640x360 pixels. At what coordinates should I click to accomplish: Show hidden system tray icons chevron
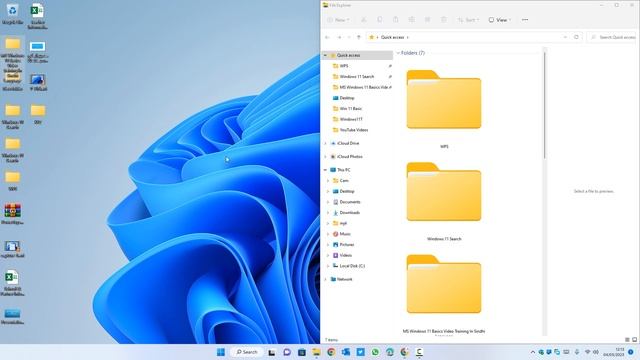[533, 352]
